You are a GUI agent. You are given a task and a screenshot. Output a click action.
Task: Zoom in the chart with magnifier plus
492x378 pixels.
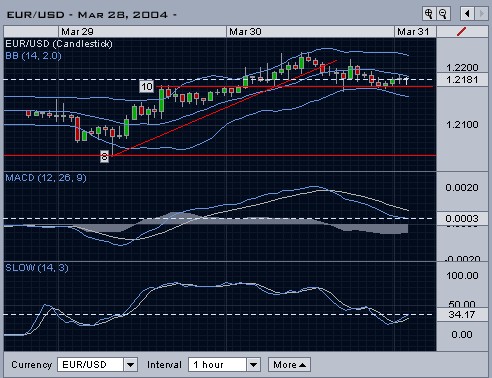click(429, 14)
